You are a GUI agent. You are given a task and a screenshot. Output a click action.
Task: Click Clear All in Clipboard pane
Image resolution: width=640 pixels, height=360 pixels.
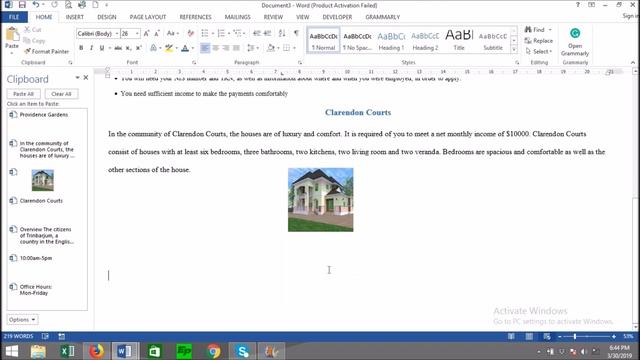pyautogui.click(x=61, y=94)
